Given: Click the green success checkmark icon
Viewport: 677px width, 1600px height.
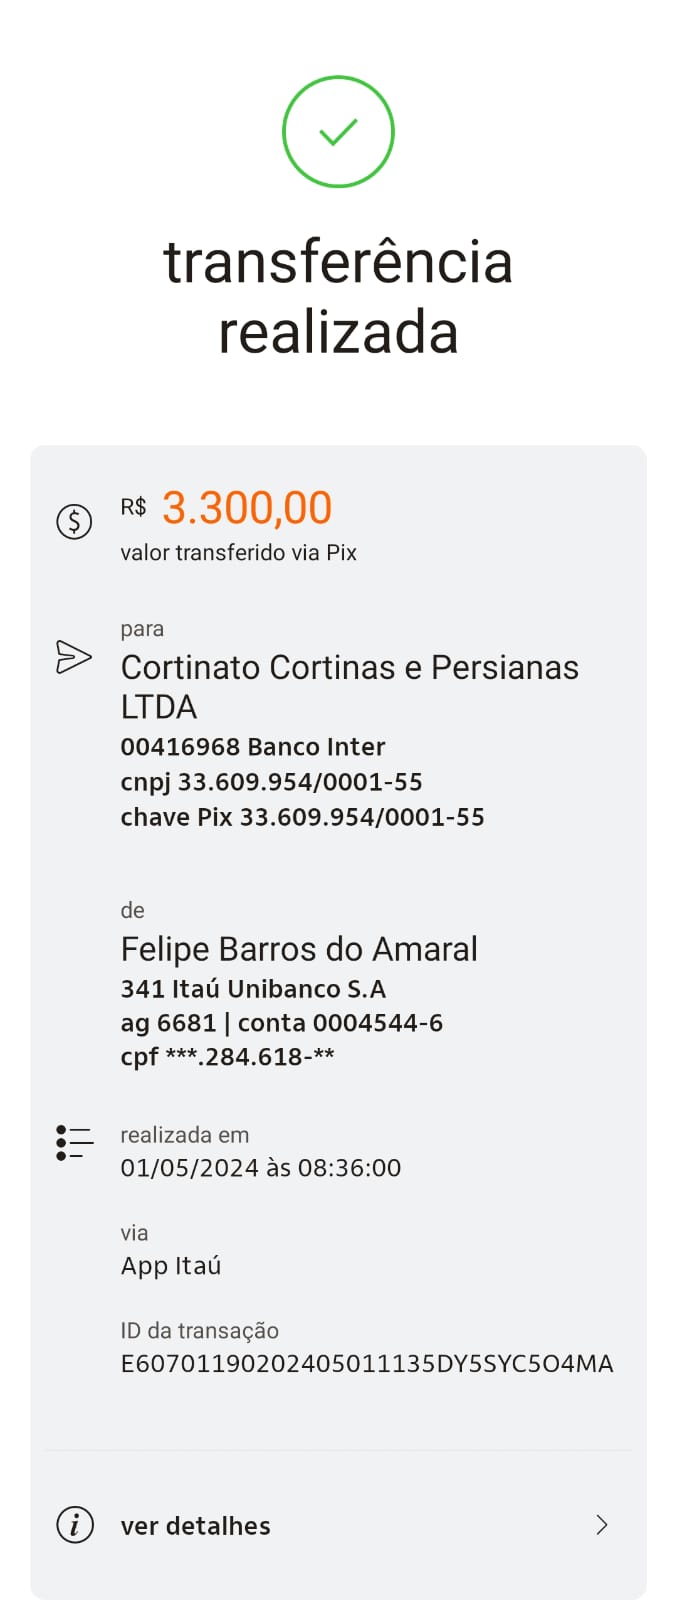Looking at the screenshot, I should [x=338, y=131].
